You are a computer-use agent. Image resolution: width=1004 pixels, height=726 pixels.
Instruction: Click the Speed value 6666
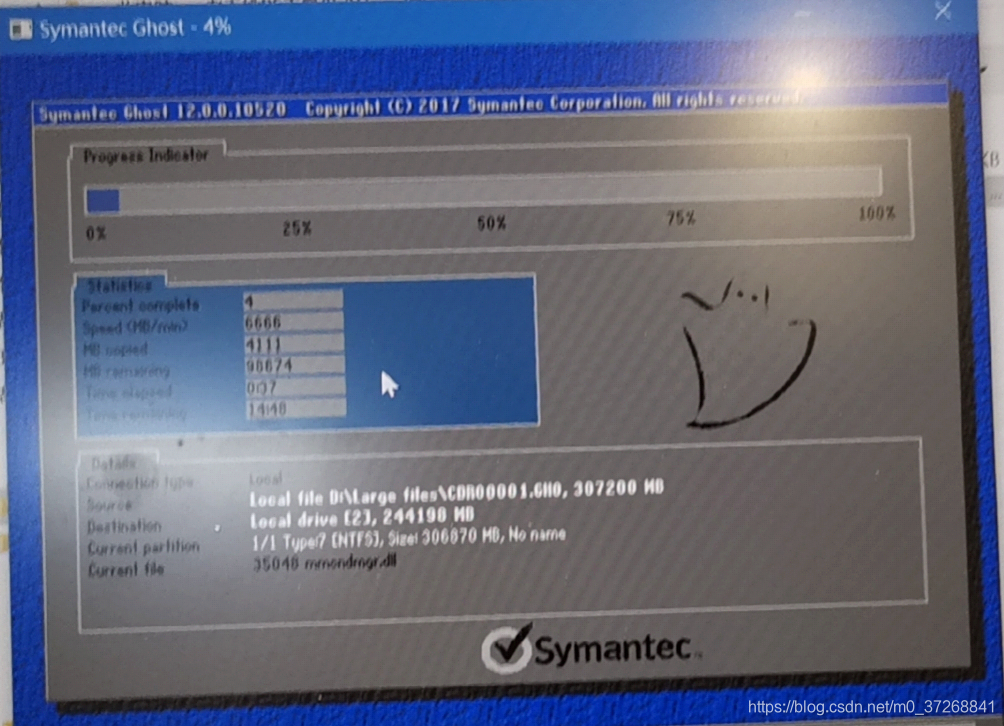294,323
